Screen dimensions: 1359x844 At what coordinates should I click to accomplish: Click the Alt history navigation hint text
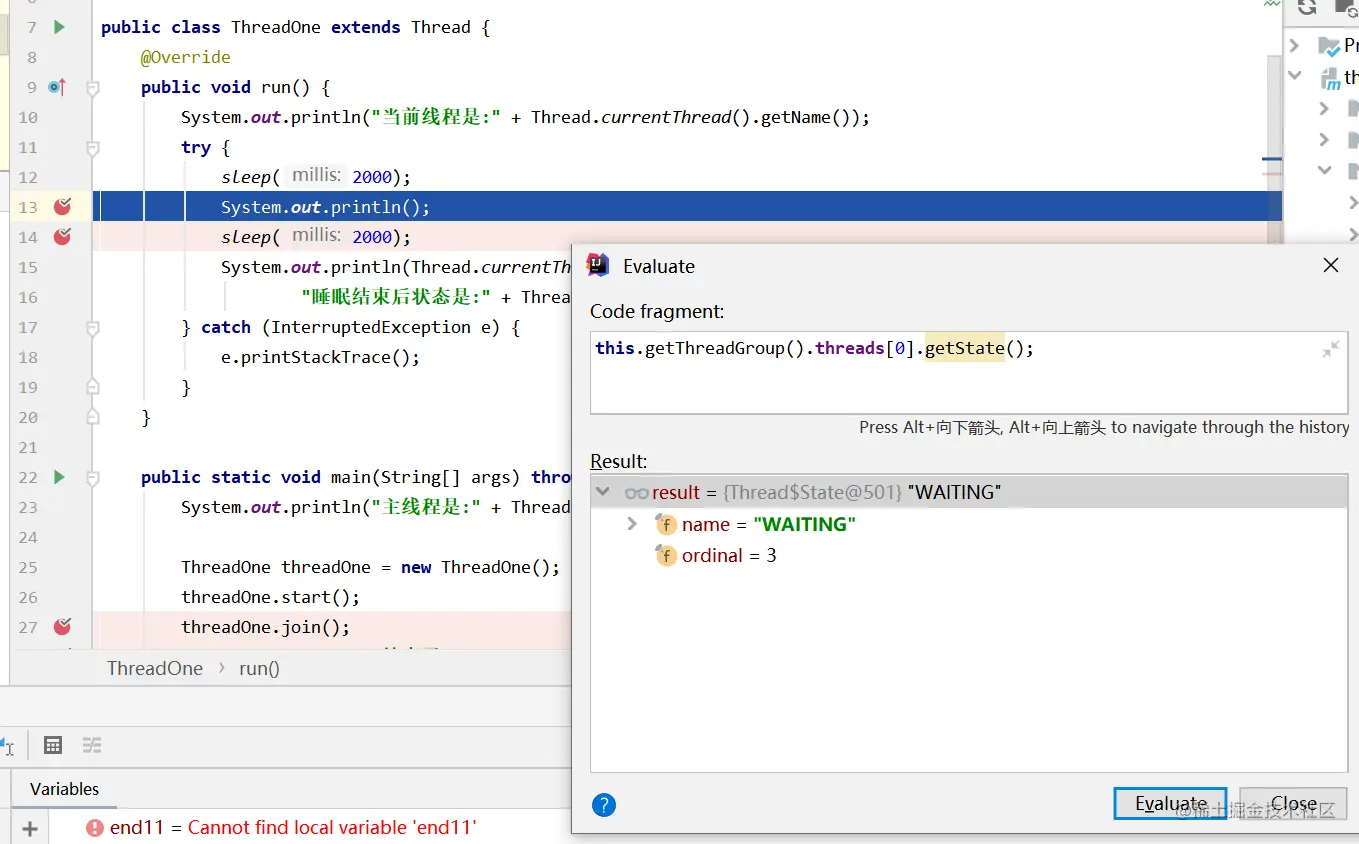pos(1104,427)
